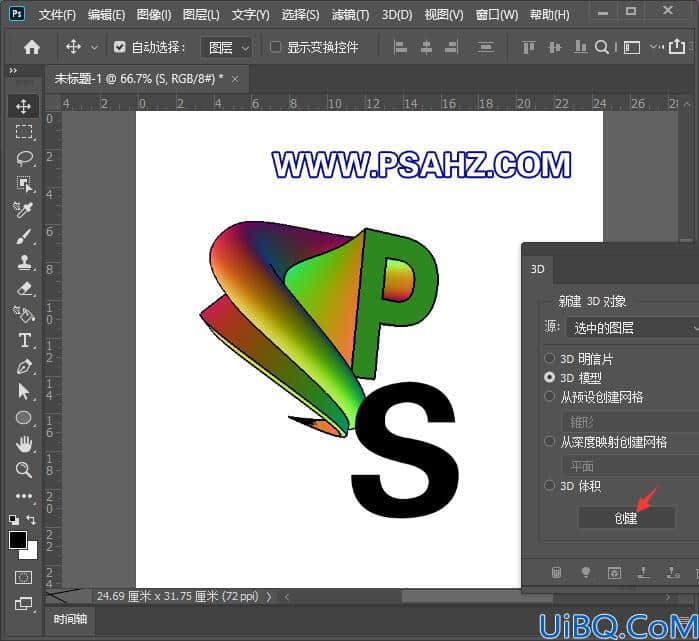Select the Zoom tool
The height and width of the screenshot is (641, 699).
(23, 470)
